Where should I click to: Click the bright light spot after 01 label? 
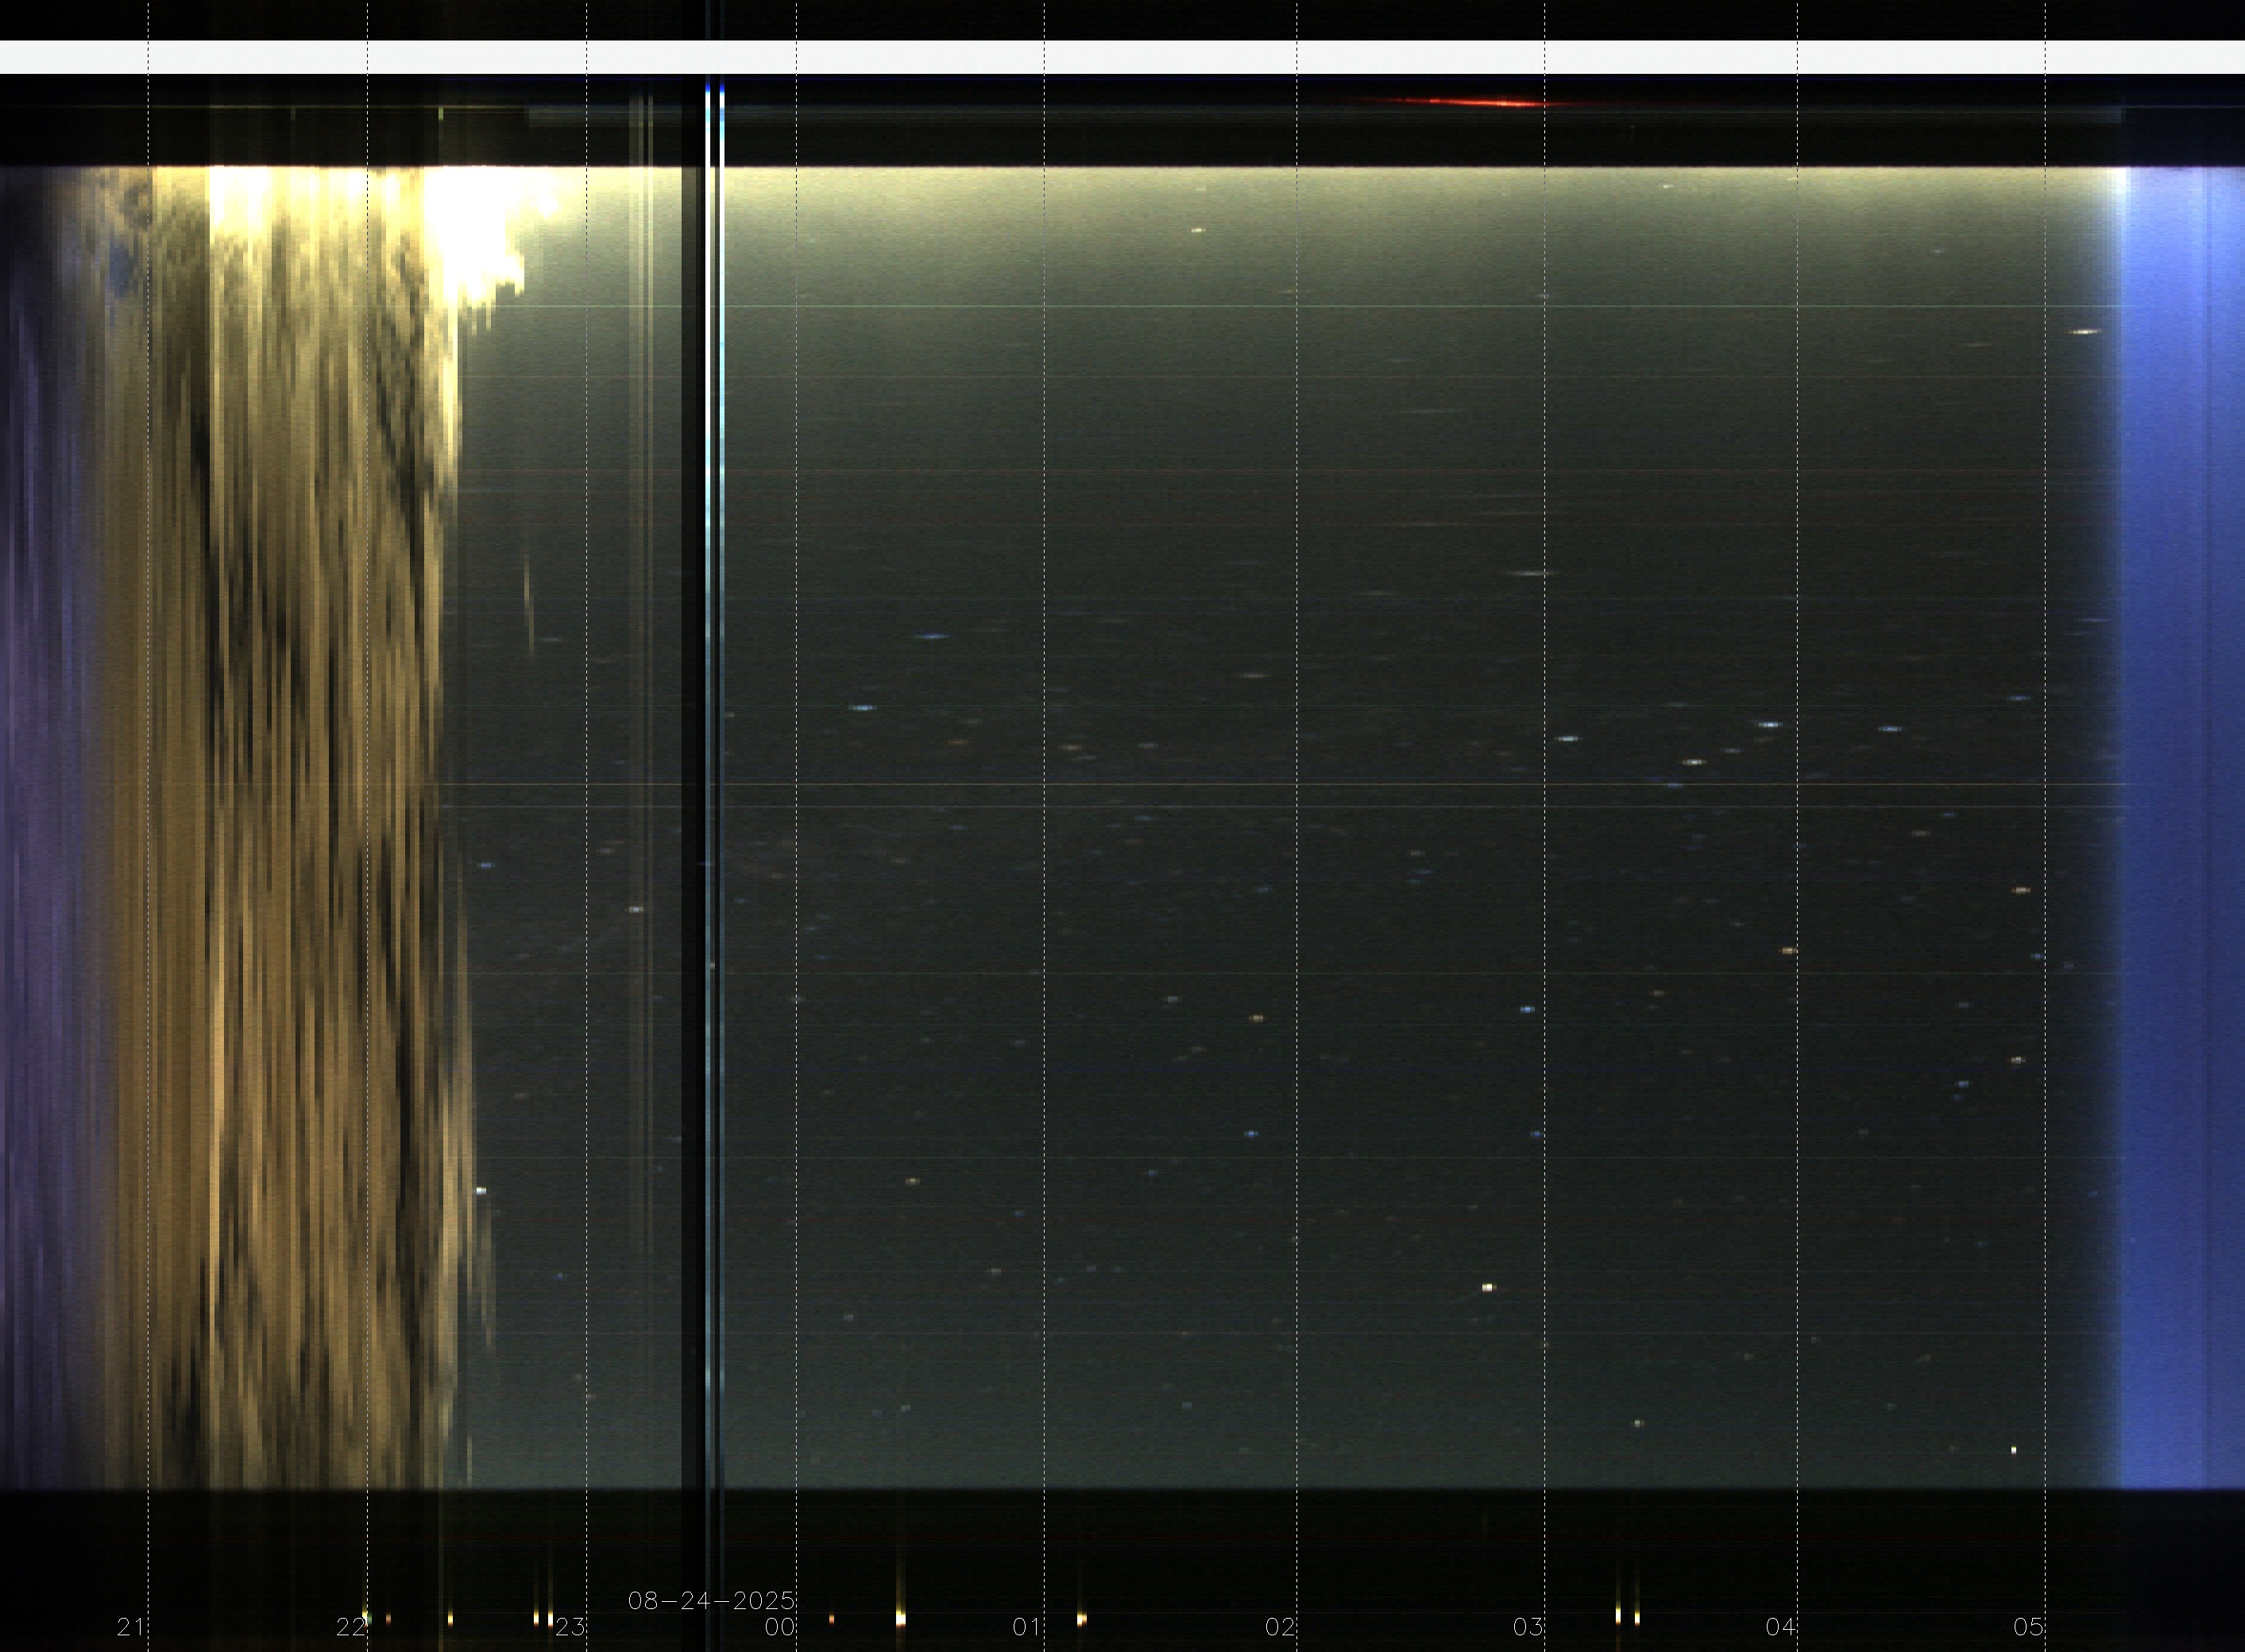pyautogui.click(x=1081, y=1618)
